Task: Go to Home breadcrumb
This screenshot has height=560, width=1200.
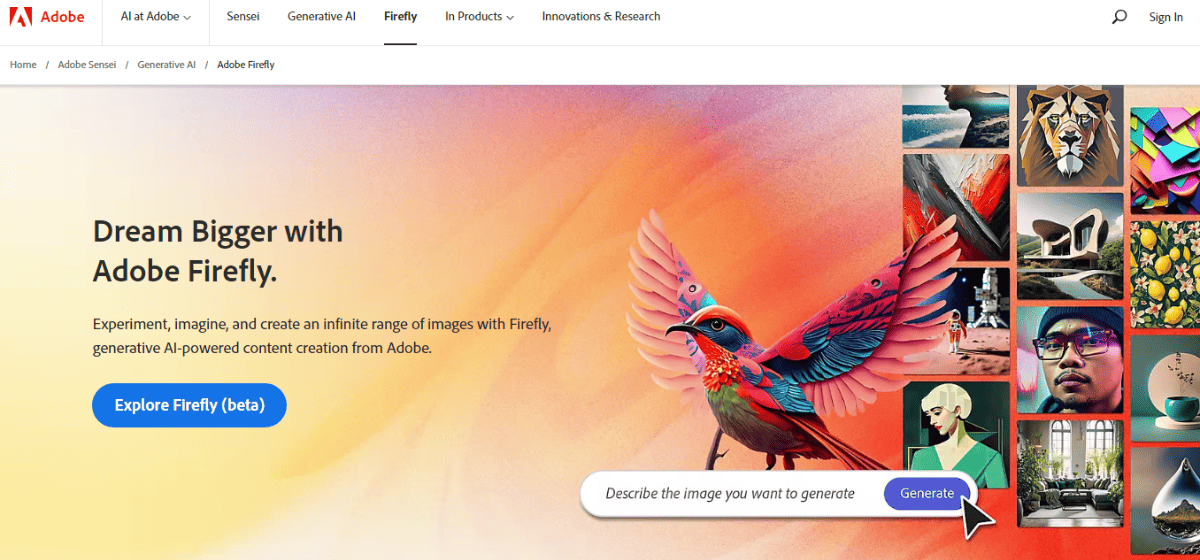Action: tap(23, 65)
